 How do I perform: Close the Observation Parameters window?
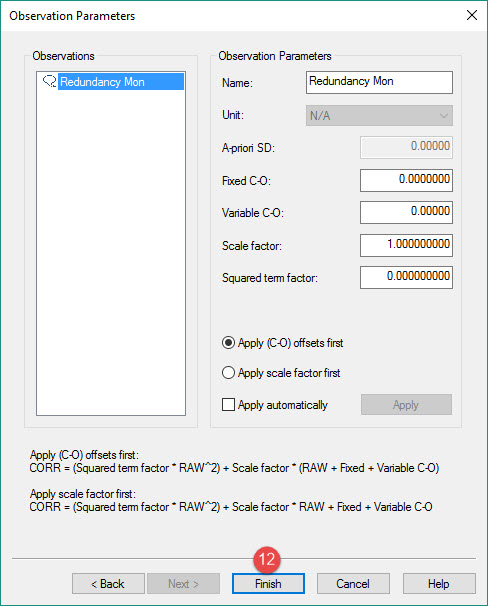pyautogui.click(x=472, y=15)
